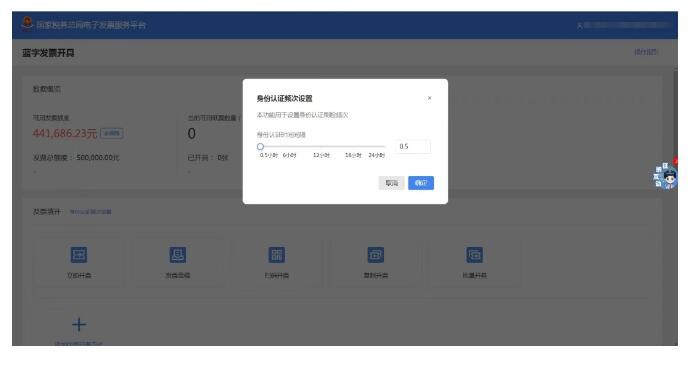
Task: Open the 复制开票 card icon
Action: coord(375,255)
